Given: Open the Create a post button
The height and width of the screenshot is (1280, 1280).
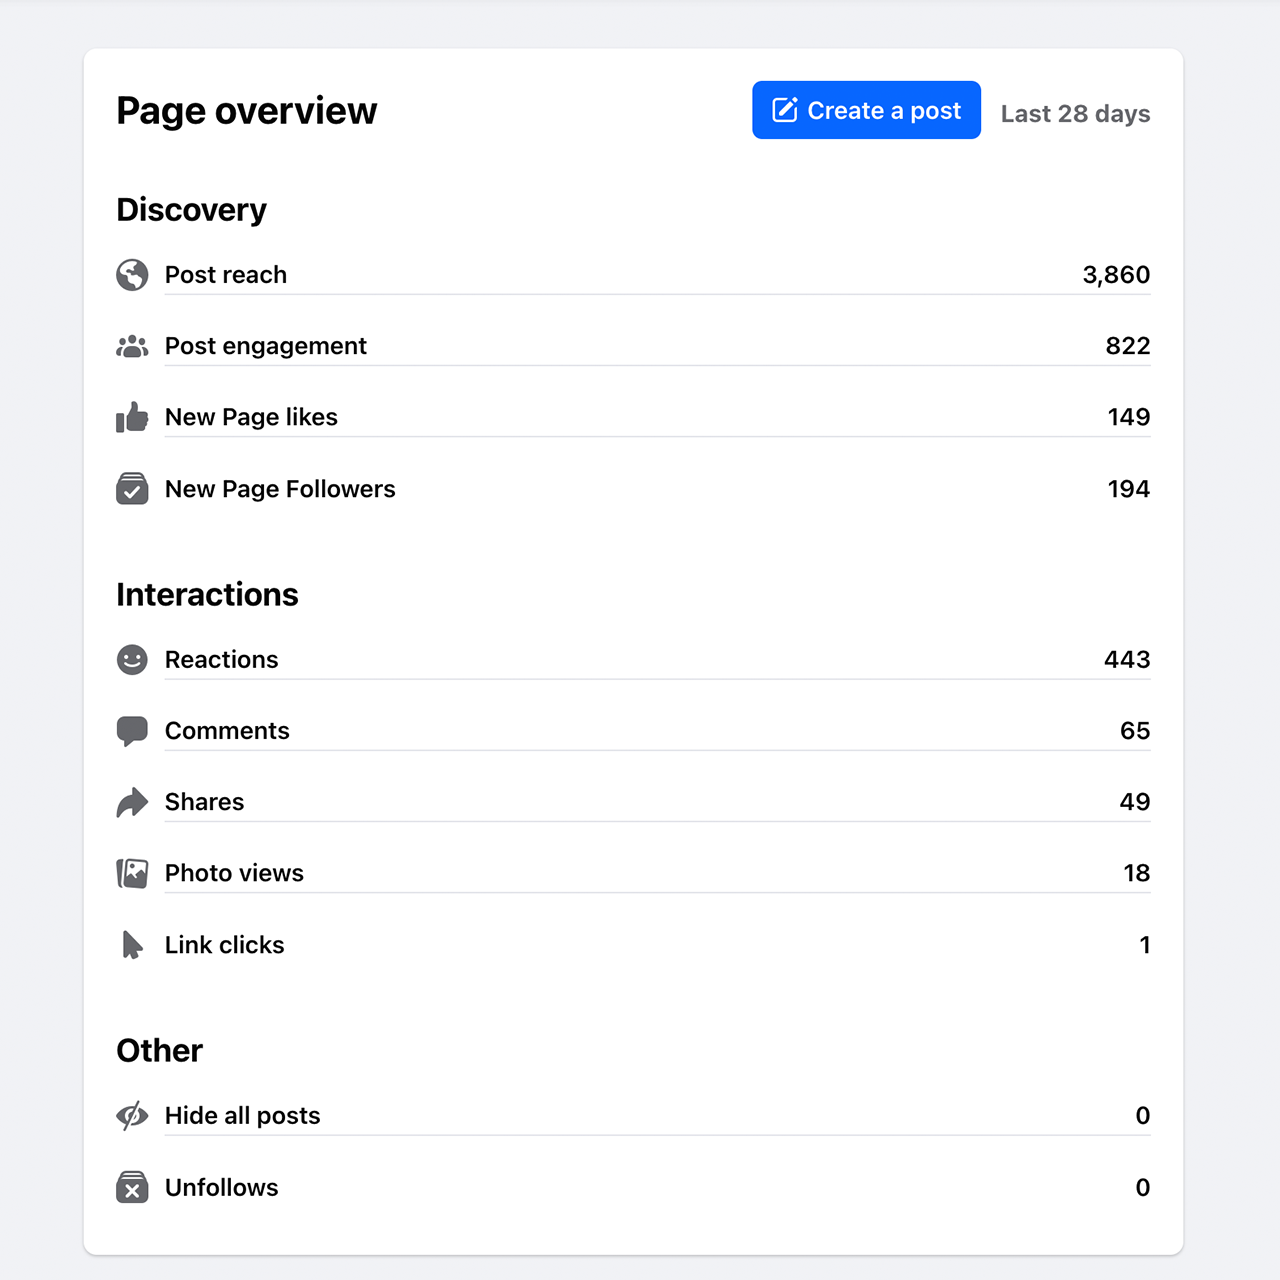Looking at the screenshot, I should pyautogui.click(x=866, y=110).
